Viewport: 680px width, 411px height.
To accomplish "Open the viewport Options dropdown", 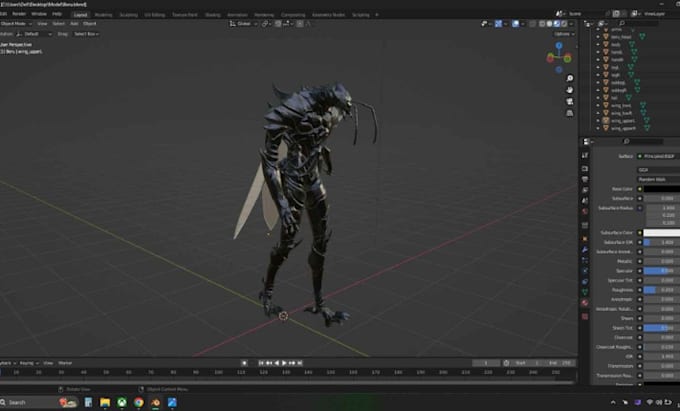I will pos(564,34).
